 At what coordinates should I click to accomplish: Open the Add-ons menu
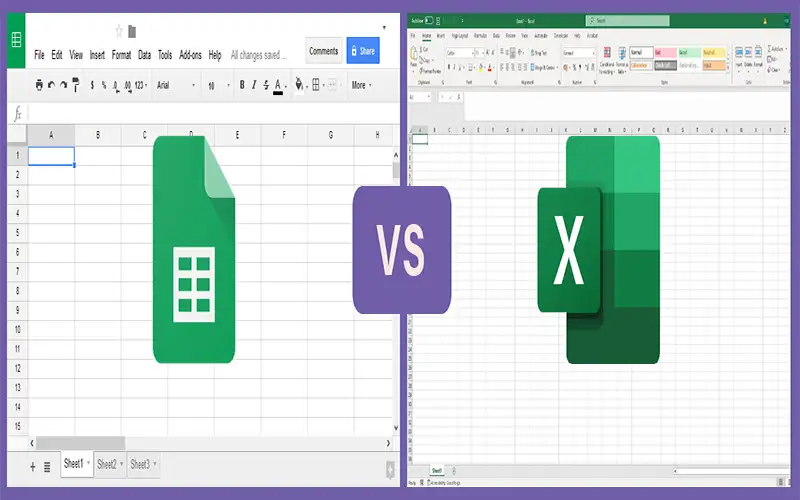coord(190,55)
